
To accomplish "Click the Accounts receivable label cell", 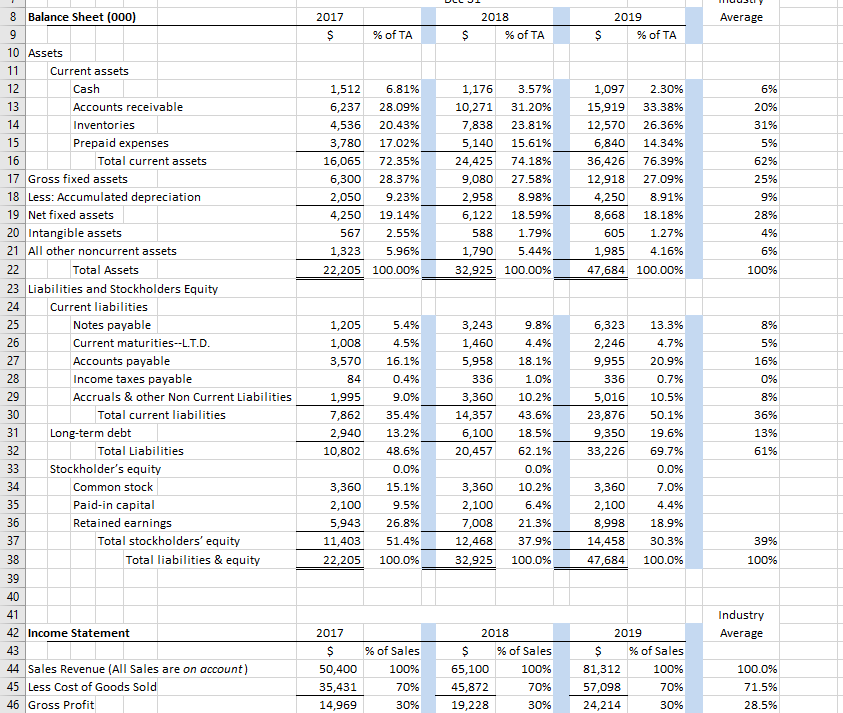I will click(119, 107).
